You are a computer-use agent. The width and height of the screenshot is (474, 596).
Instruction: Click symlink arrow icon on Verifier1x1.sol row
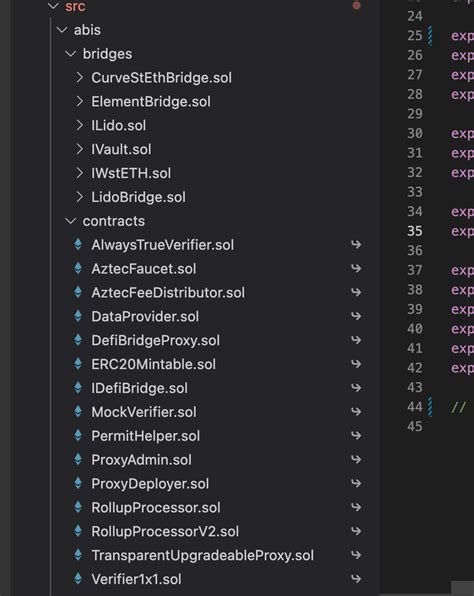pyautogui.click(x=356, y=579)
